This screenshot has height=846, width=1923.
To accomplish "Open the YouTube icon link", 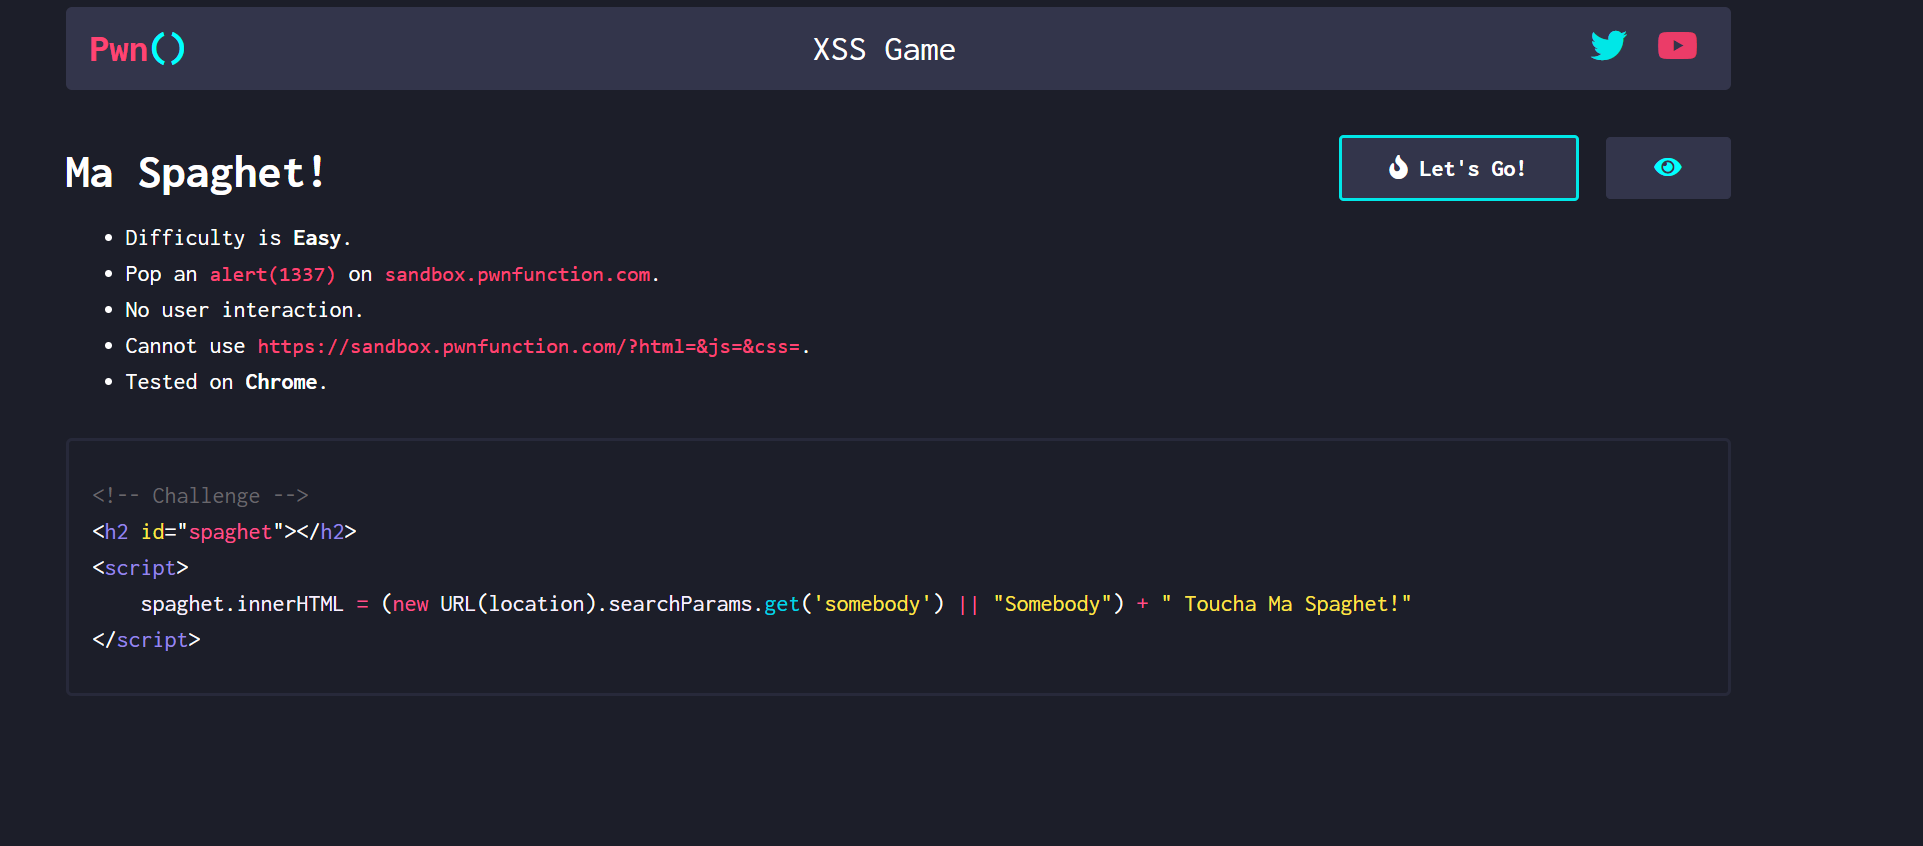I will pos(1677,46).
